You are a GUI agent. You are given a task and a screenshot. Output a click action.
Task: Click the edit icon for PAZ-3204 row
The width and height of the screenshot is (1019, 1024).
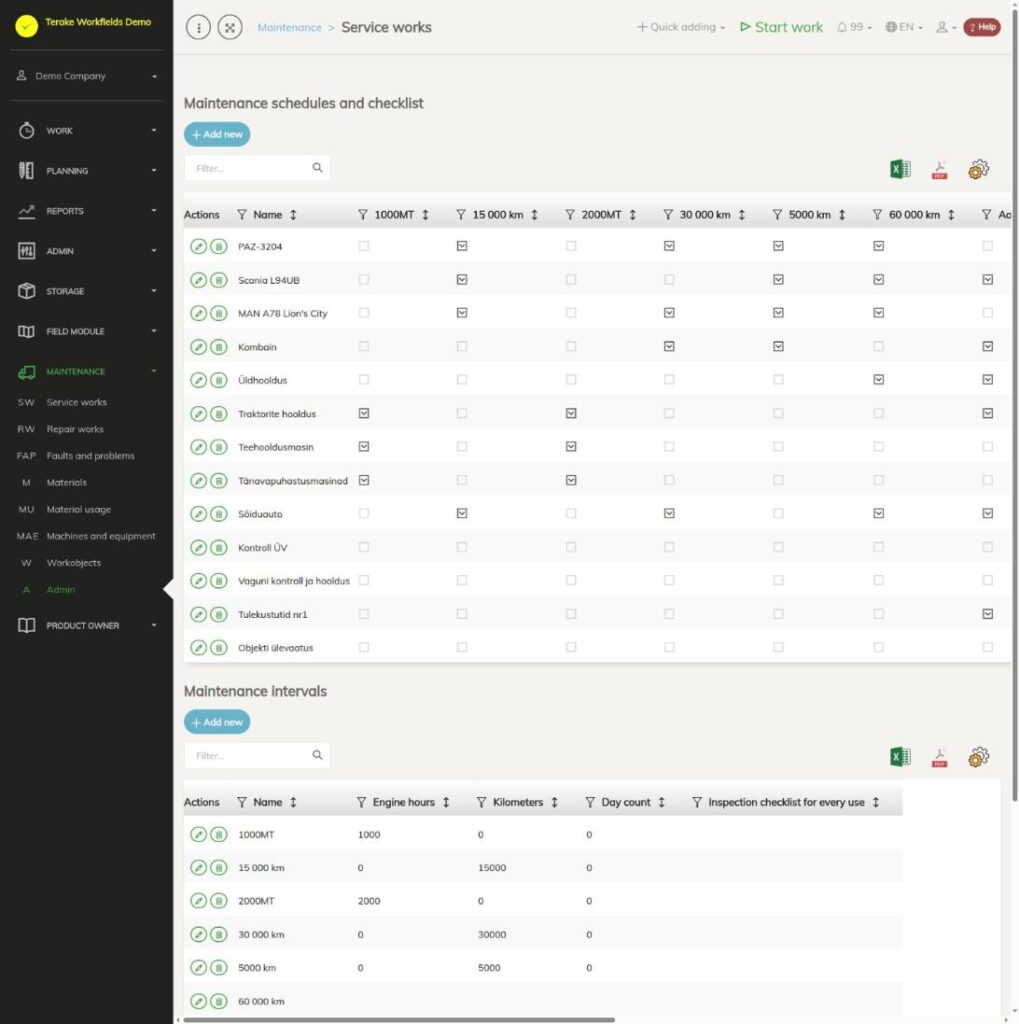tap(198, 246)
